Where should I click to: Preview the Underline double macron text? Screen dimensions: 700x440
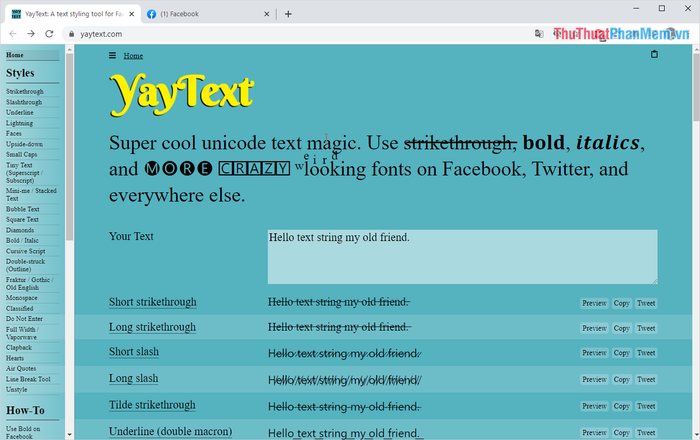594,433
